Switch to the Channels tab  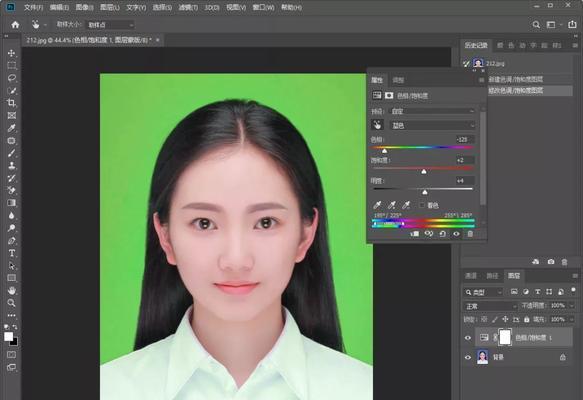[471, 275]
